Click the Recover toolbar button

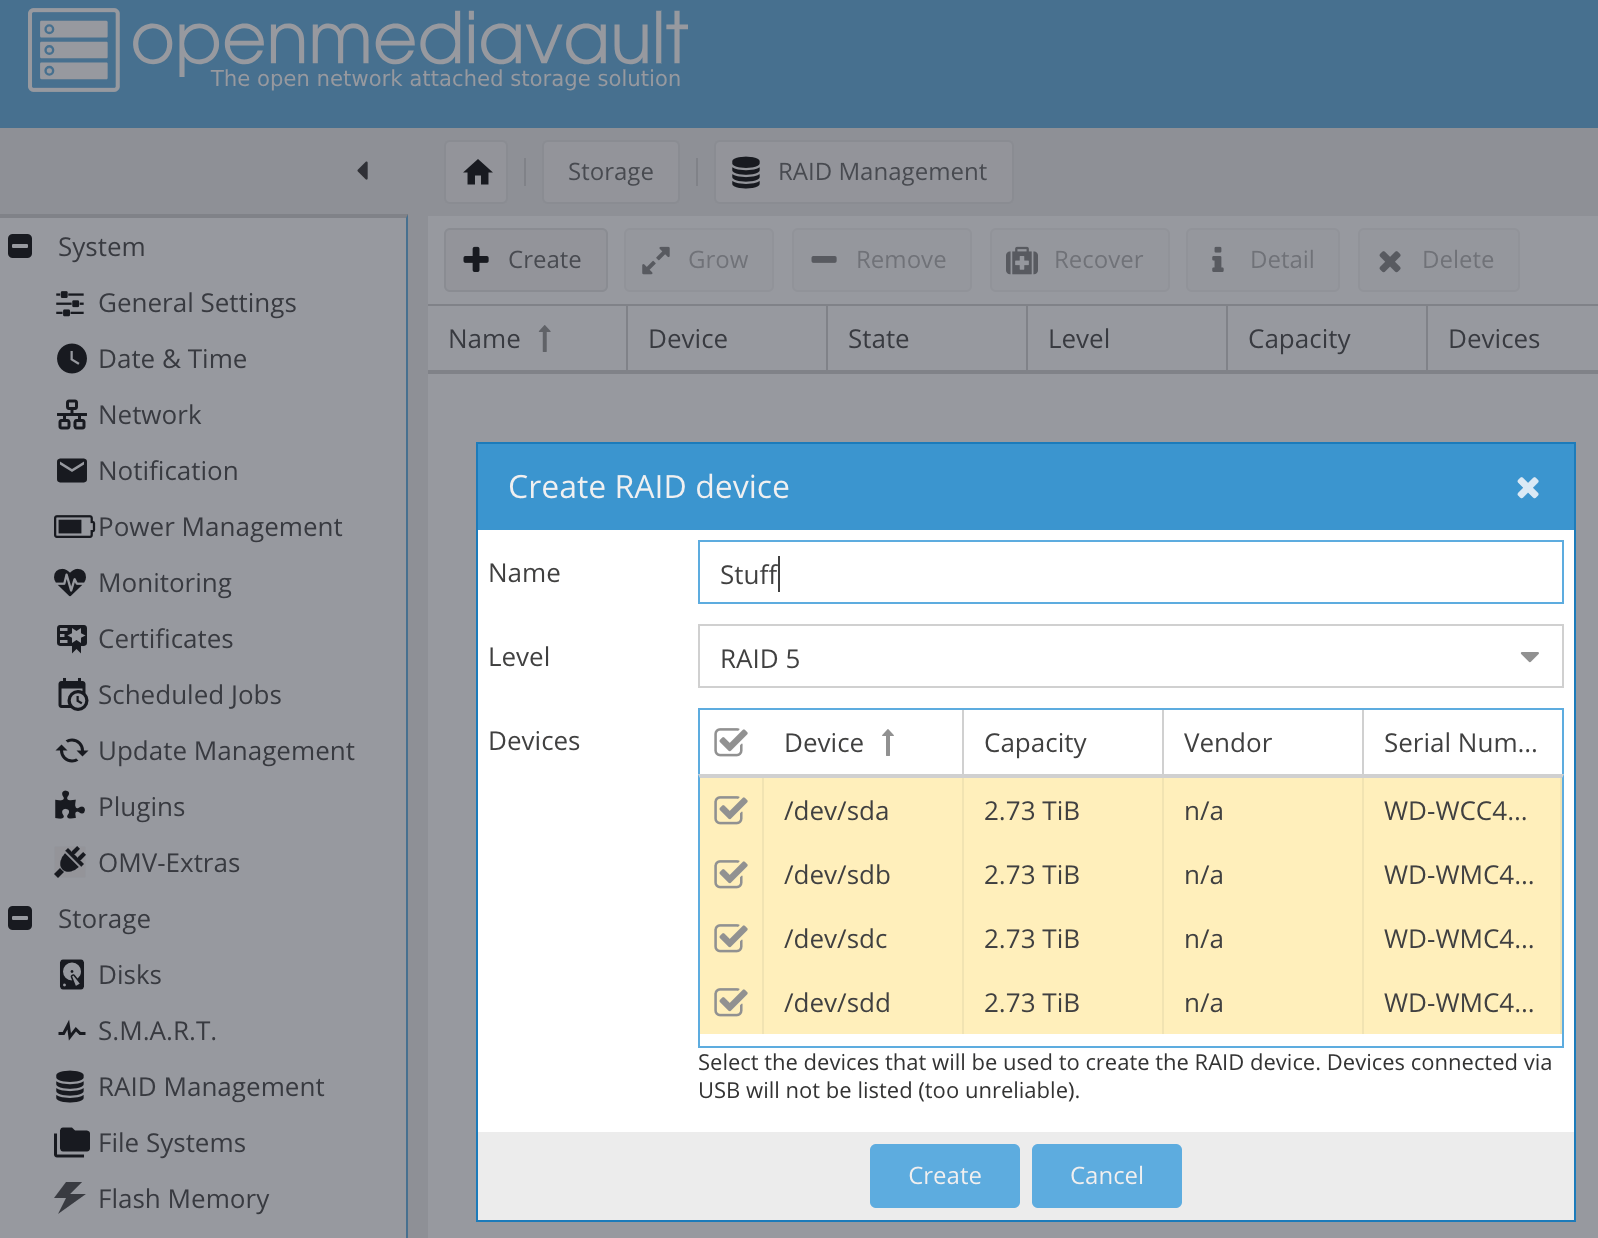coord(1079,260)
